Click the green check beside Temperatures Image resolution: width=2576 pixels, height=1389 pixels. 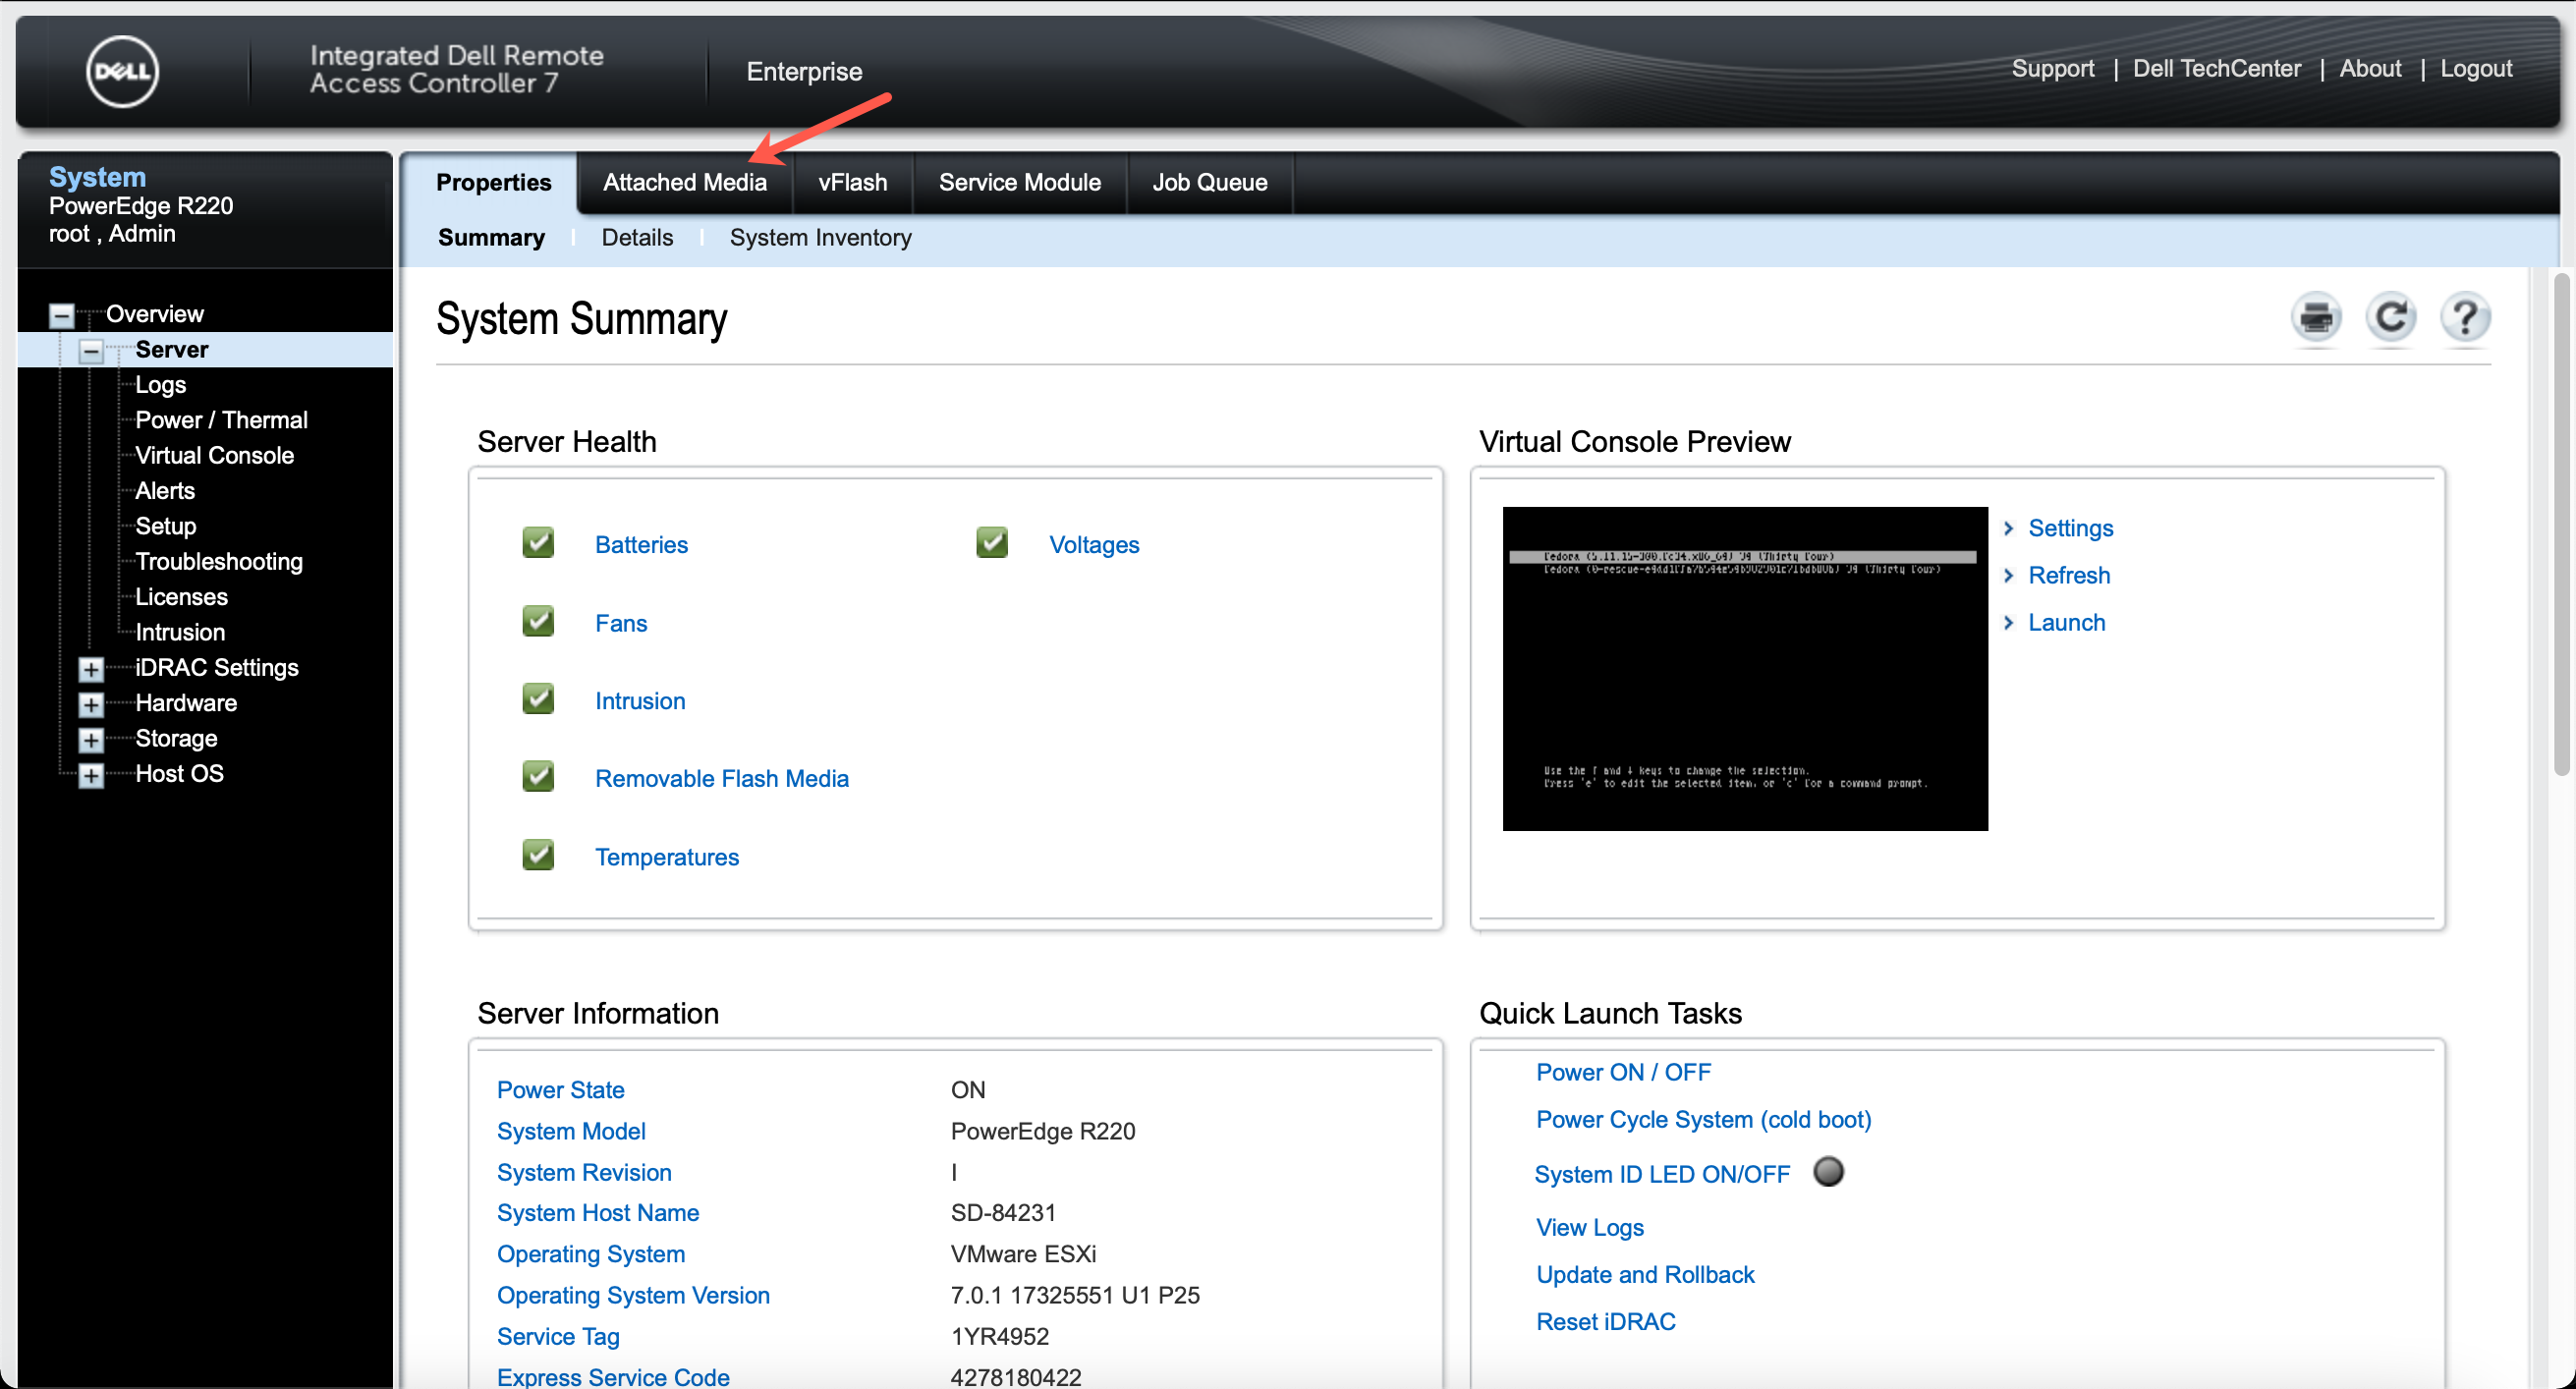[538, 855]
